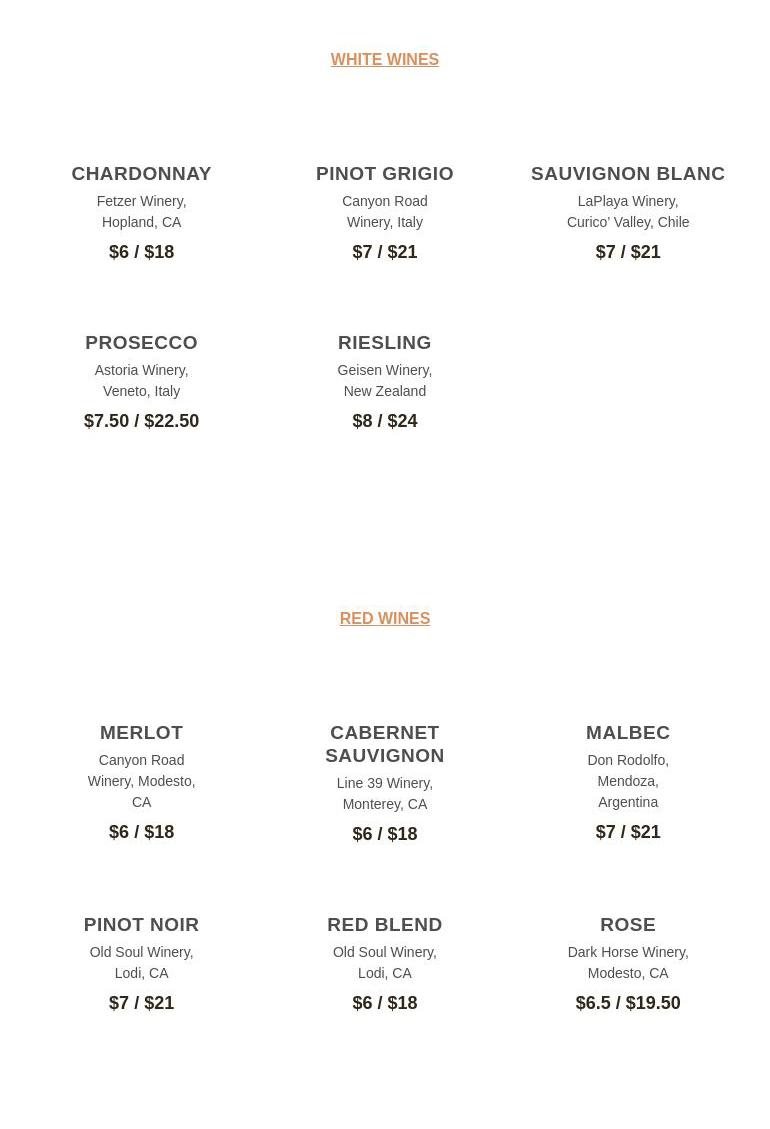
Task: Click the Cabernet Sauvignon heading
Action: [x=384, y=744]
